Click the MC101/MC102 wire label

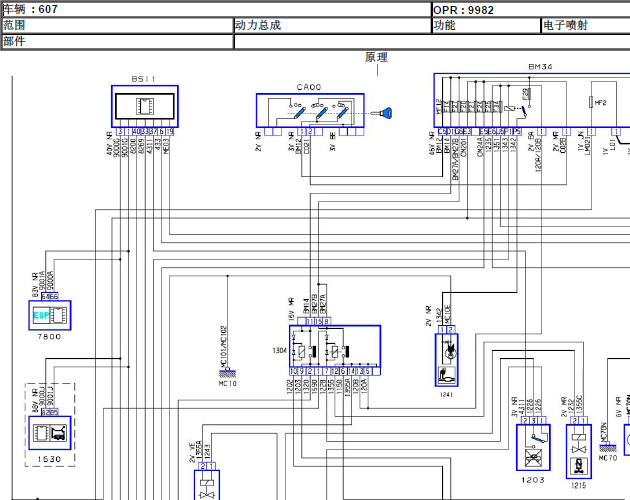[x=223, y=346]
